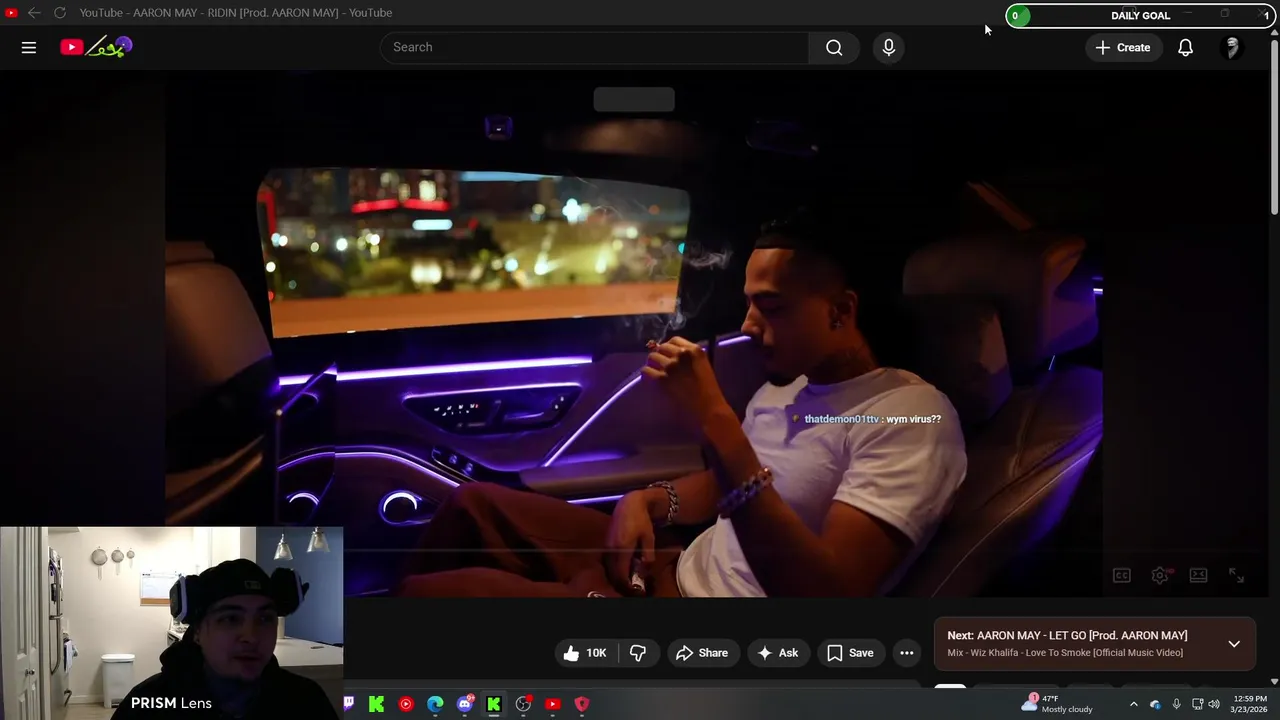Screen dimensions: 1280x720
Task: Reload the page with refresh icon
Action: pos(60,13)
